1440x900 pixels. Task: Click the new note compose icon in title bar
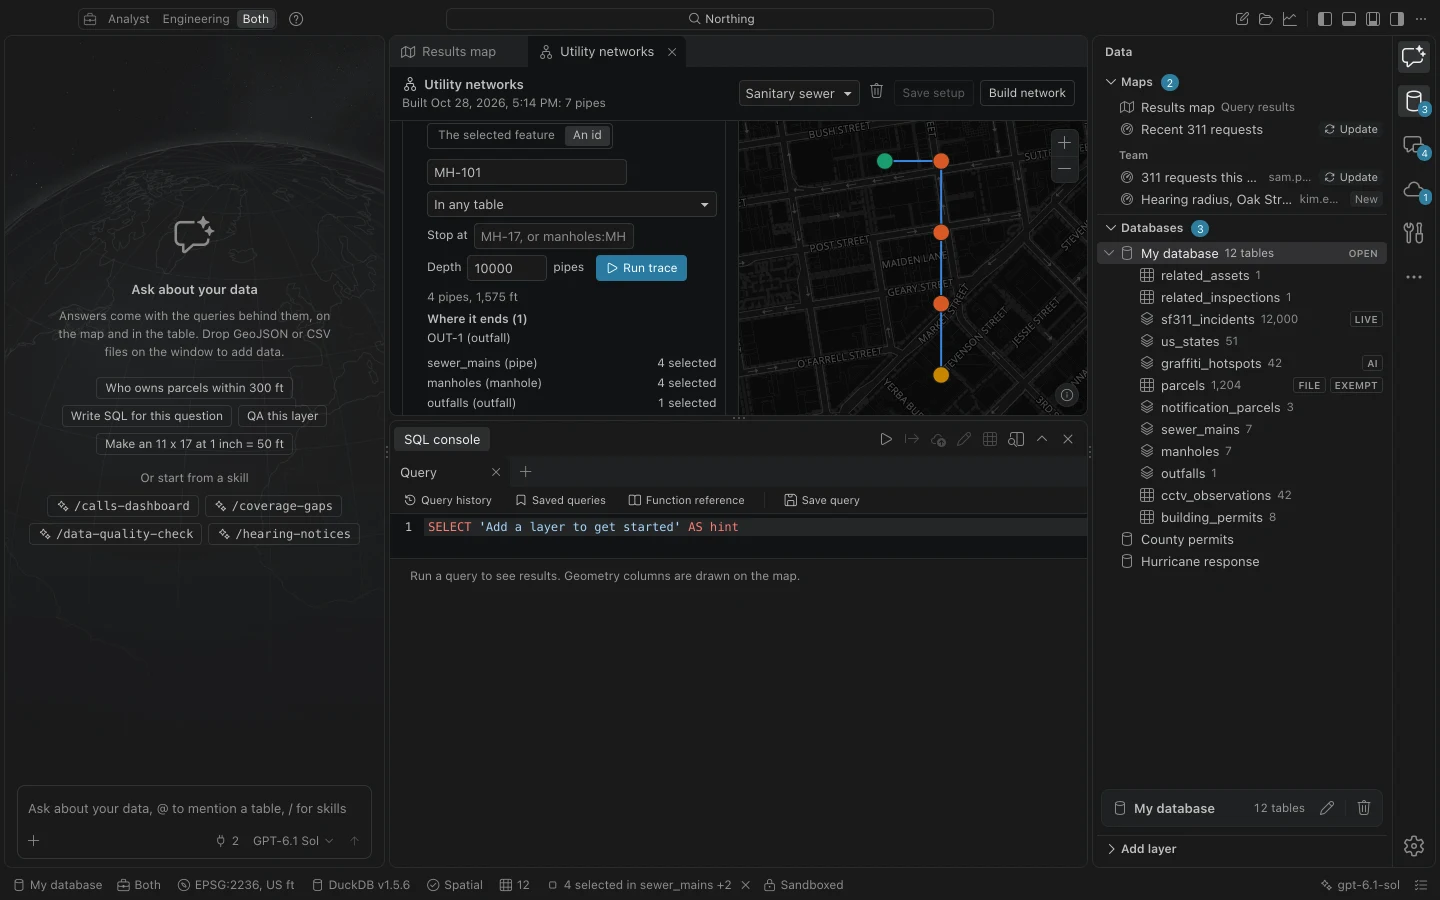(1242, 19)
